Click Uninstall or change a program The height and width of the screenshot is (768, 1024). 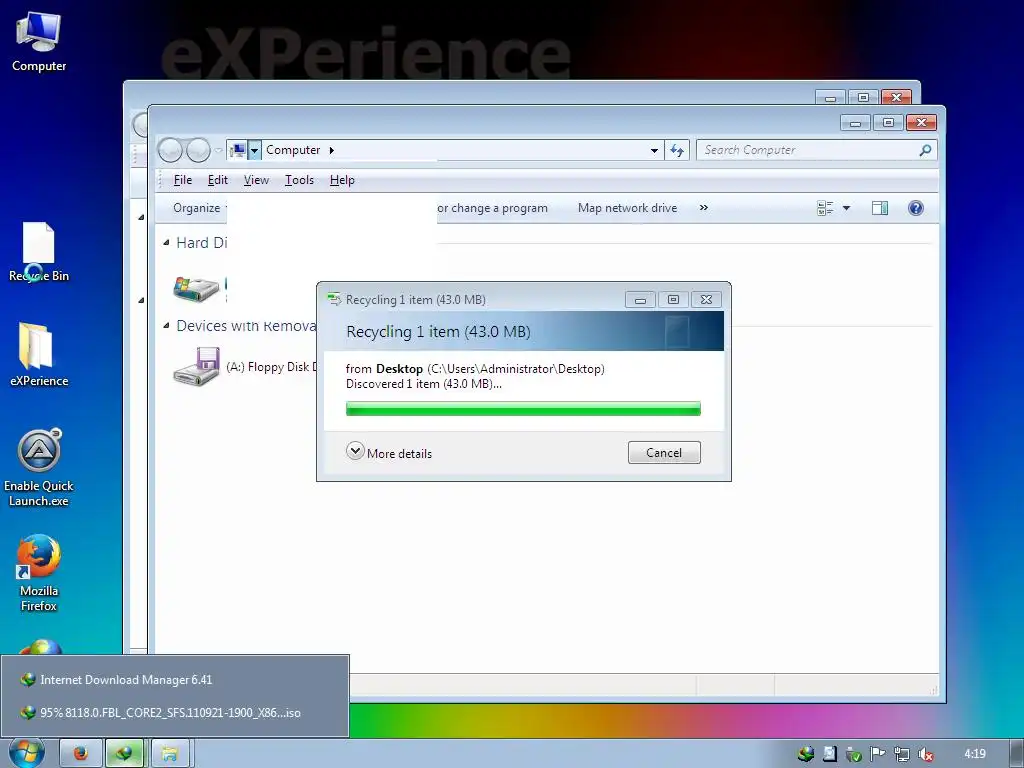[x=492, y=208]
